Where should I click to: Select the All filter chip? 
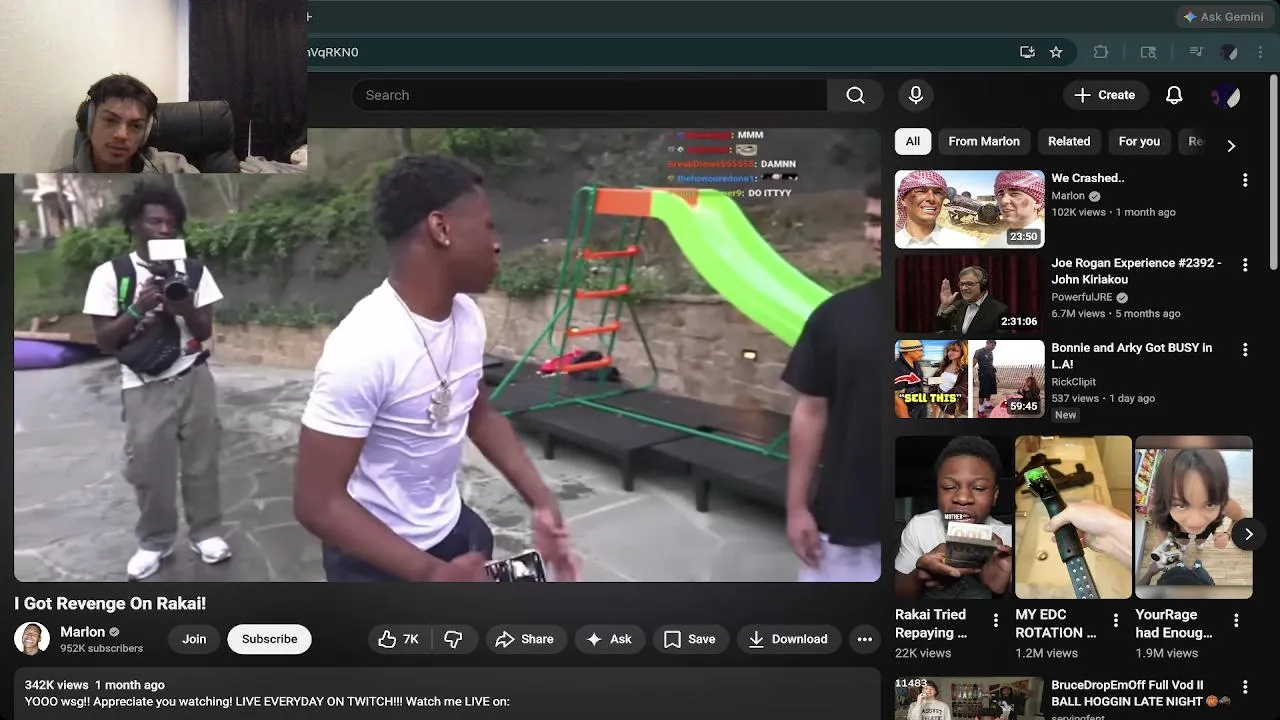point(913,141)
